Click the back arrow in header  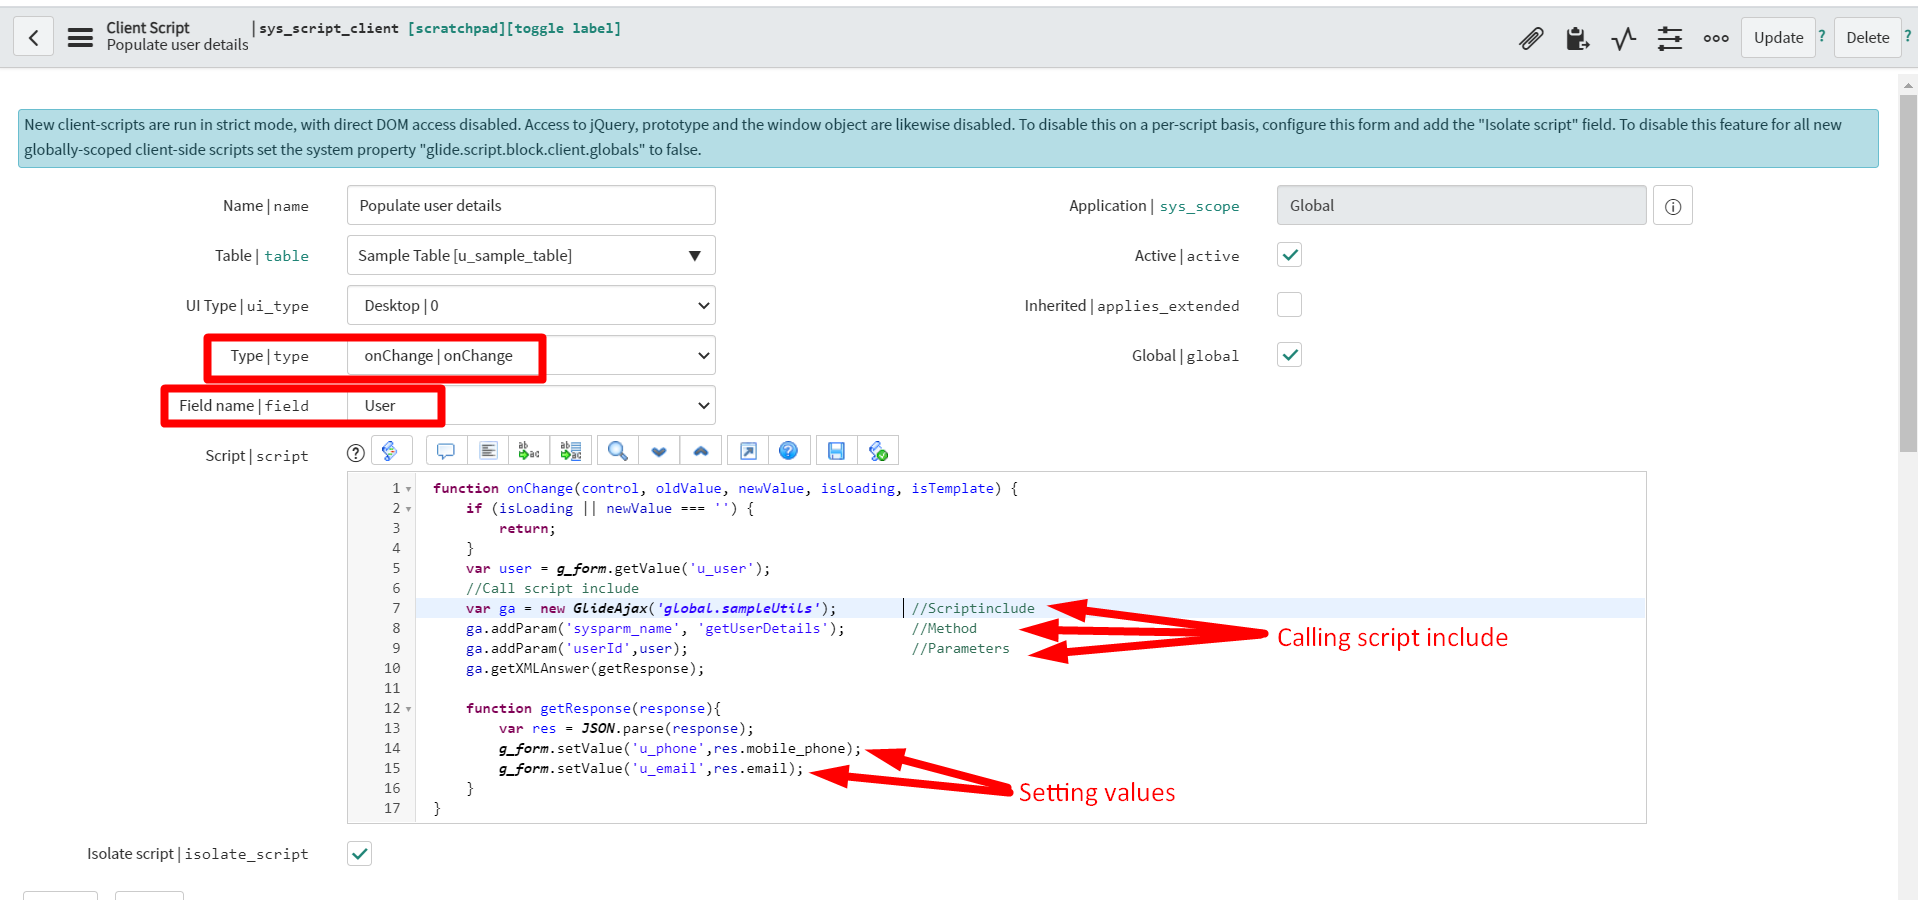point(33,38)
